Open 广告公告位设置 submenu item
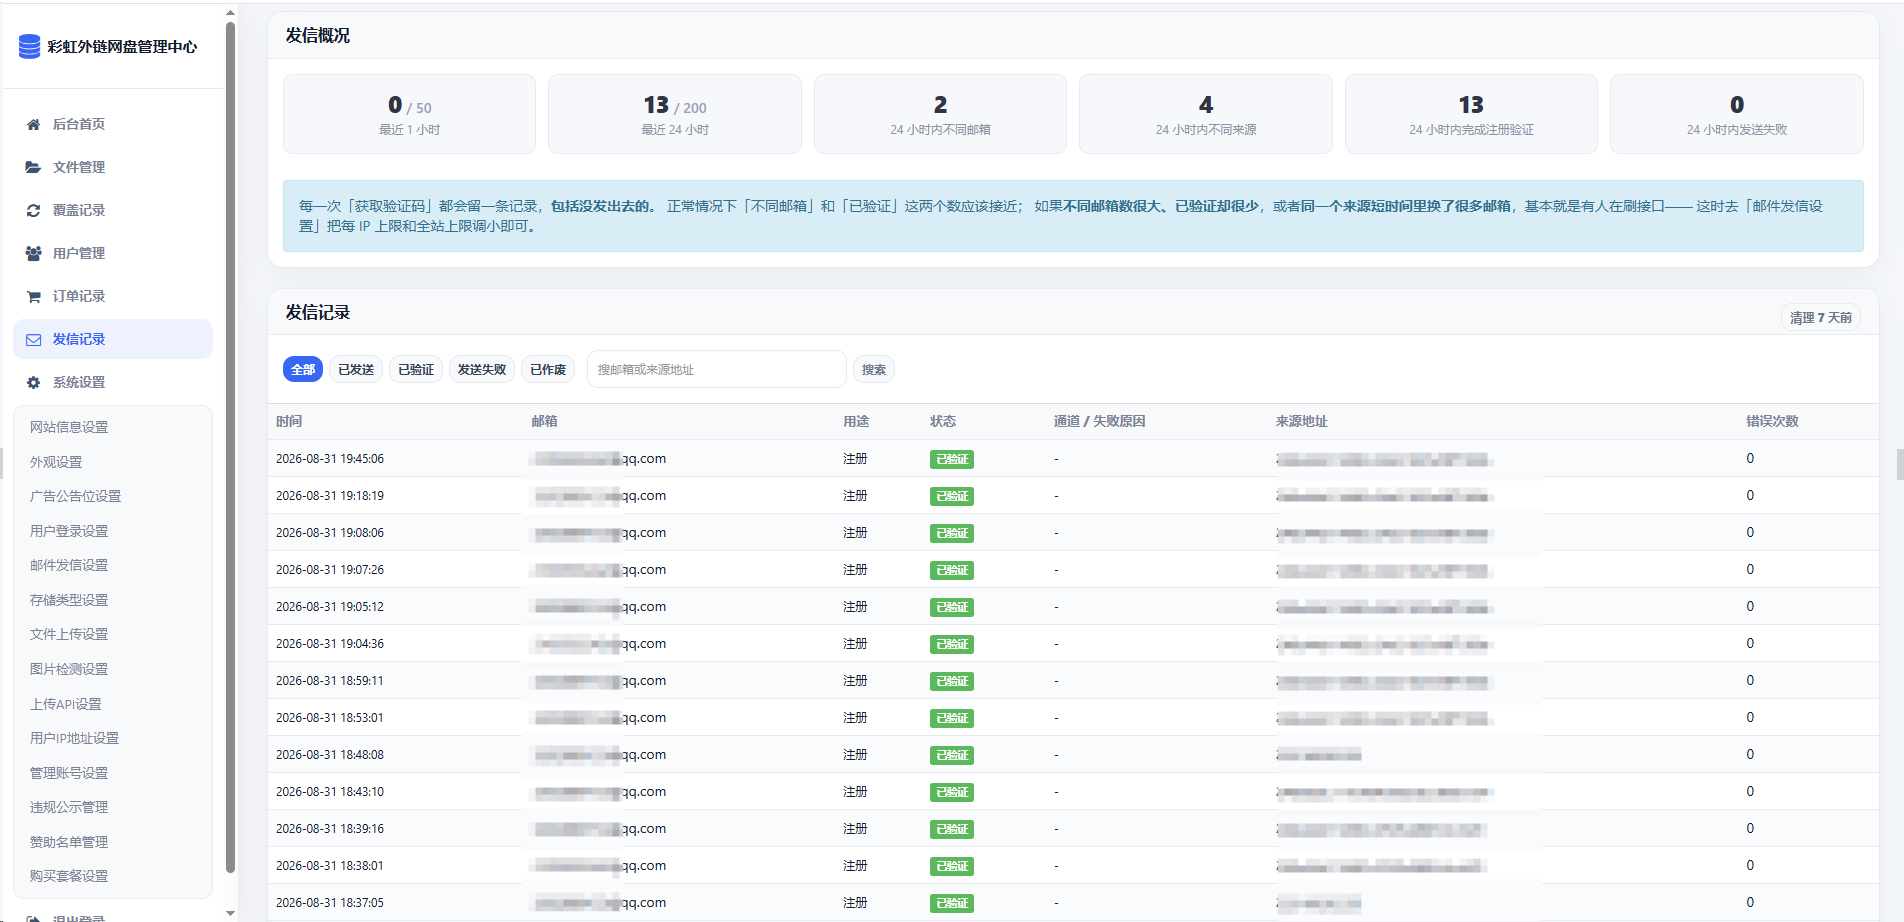The height and width of the screenshot is (922, 1904). pyautogui.click(x=75, y=496)
